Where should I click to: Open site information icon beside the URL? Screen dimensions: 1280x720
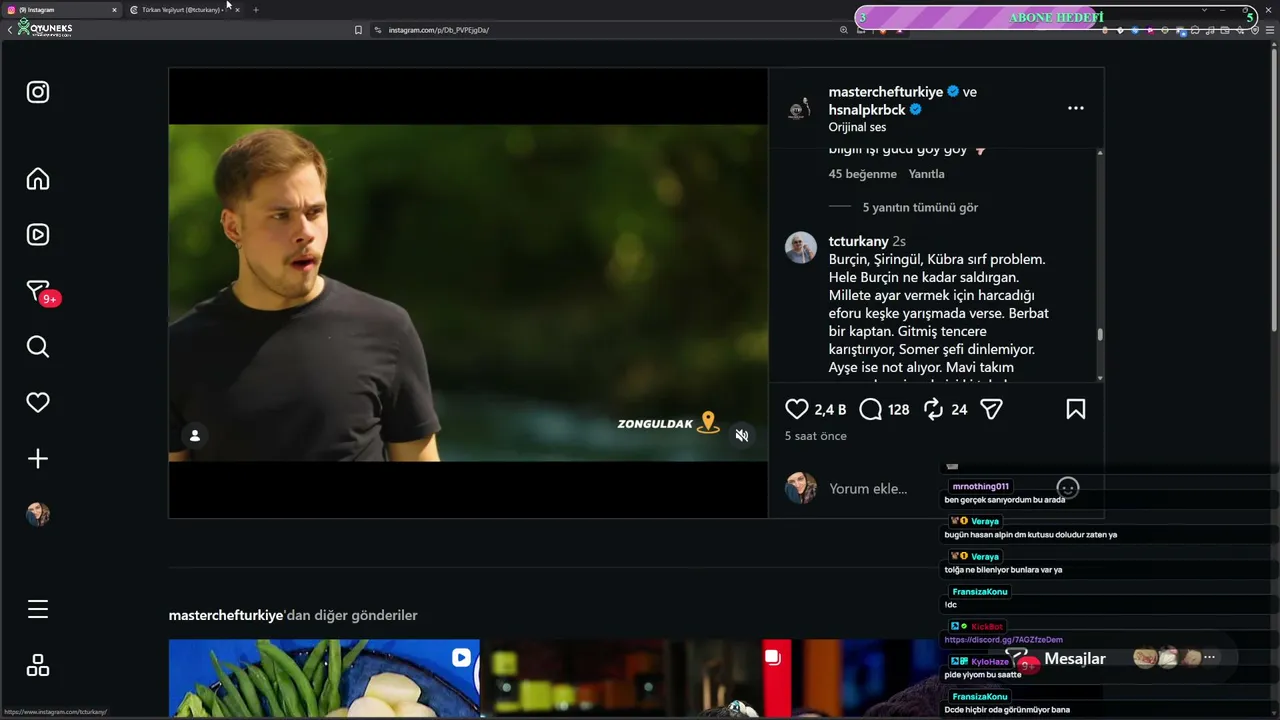(x=378, y=30)
